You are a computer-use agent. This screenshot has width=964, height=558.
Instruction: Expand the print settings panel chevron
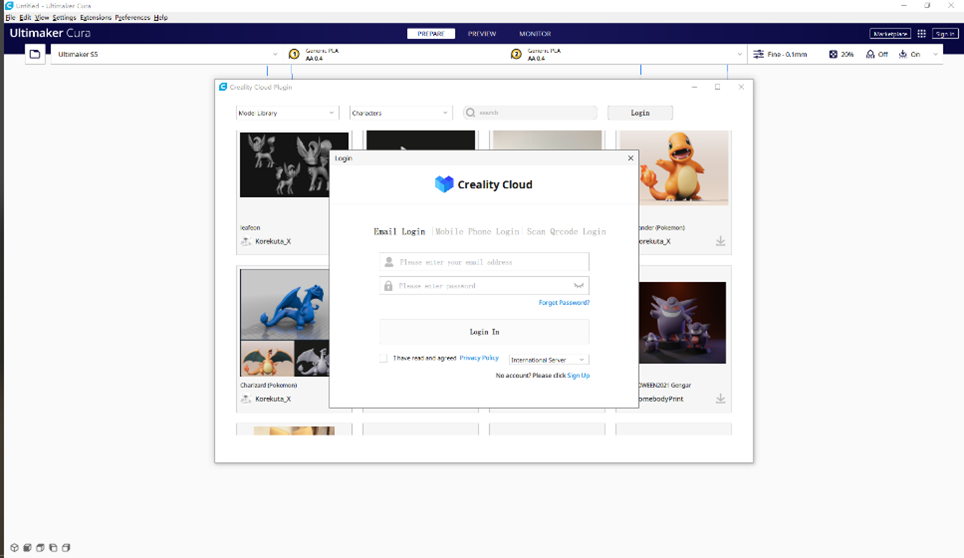[935, 54]
